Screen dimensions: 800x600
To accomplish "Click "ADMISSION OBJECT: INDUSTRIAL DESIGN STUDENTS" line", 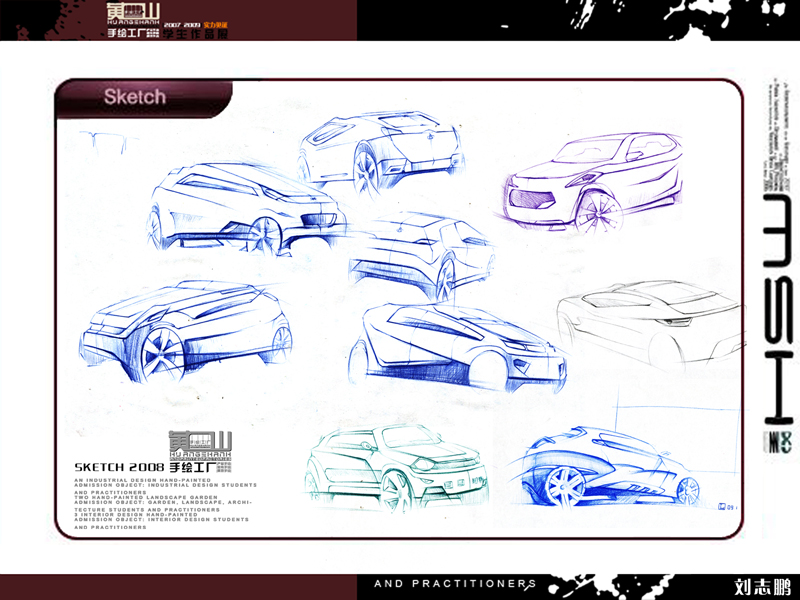I will [166, 485].
